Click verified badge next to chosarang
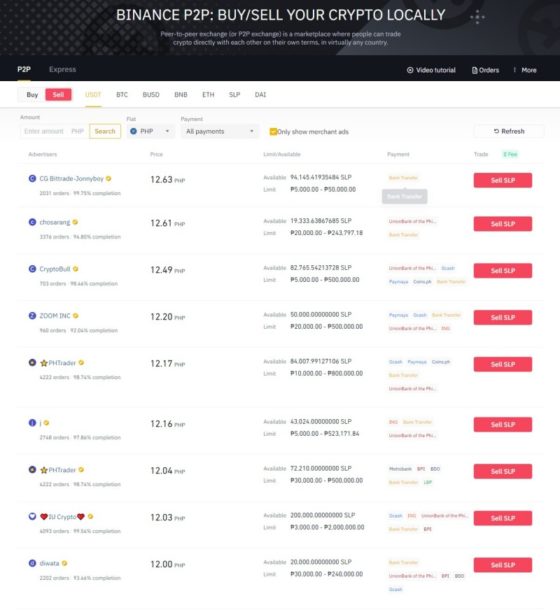Image resolution: width=560 pixels, height=610 pixels. click(75, 222)
